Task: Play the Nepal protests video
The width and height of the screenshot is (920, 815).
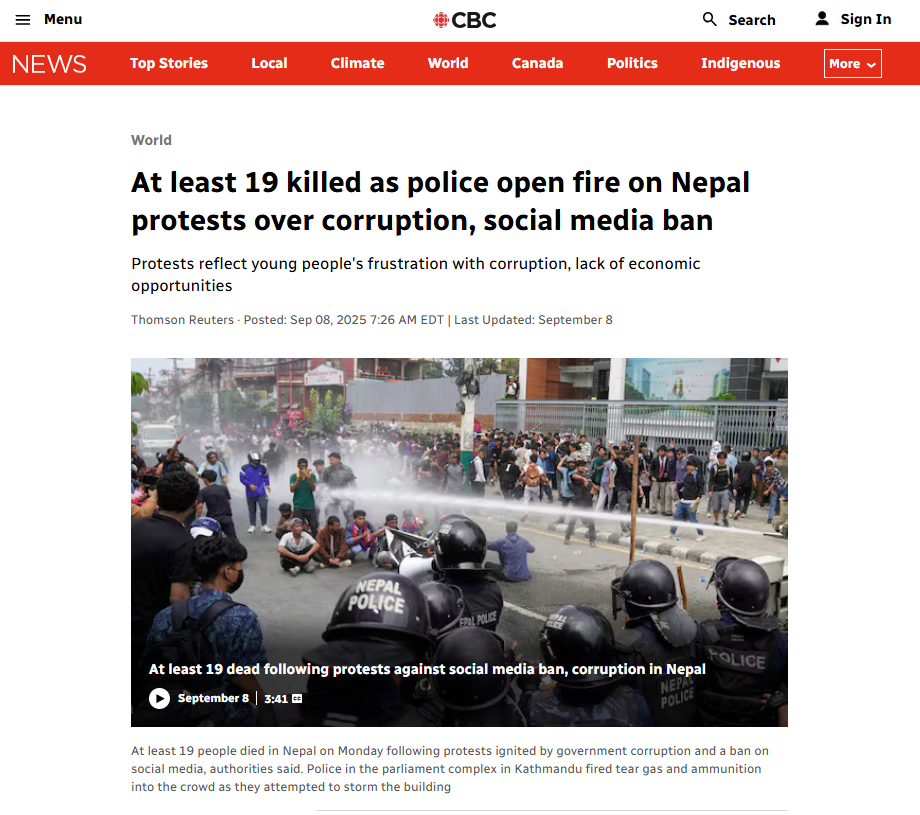Action: coord(159,698)
